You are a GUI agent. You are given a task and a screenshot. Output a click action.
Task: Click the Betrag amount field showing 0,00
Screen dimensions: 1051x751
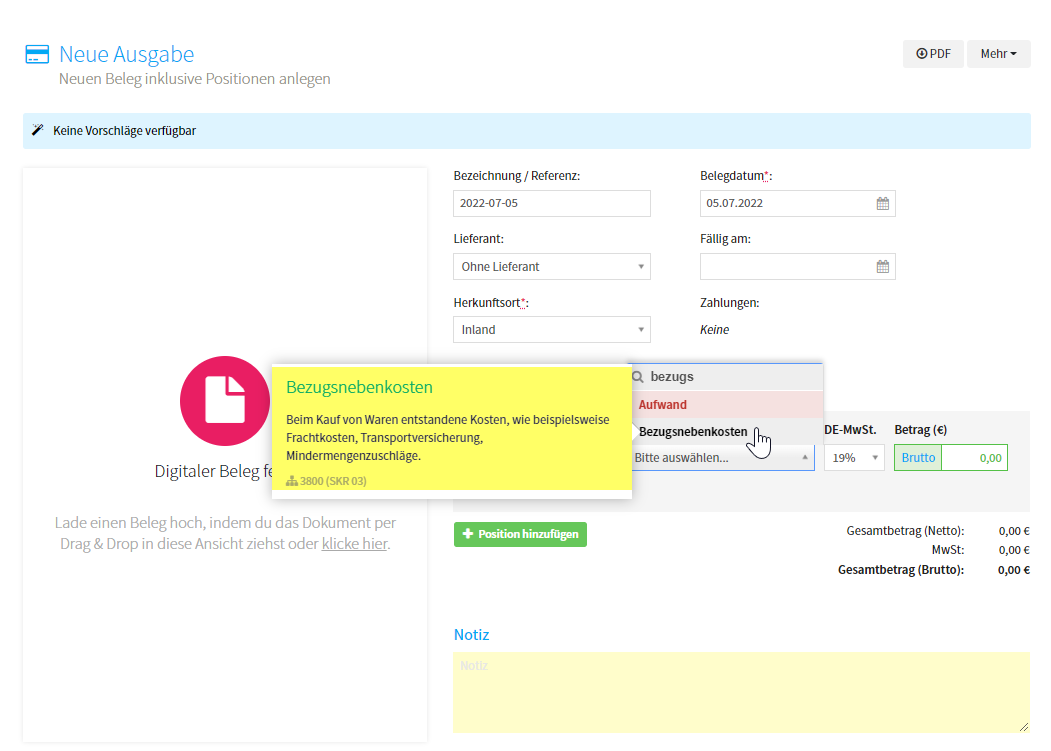click(x=974, y=457)
